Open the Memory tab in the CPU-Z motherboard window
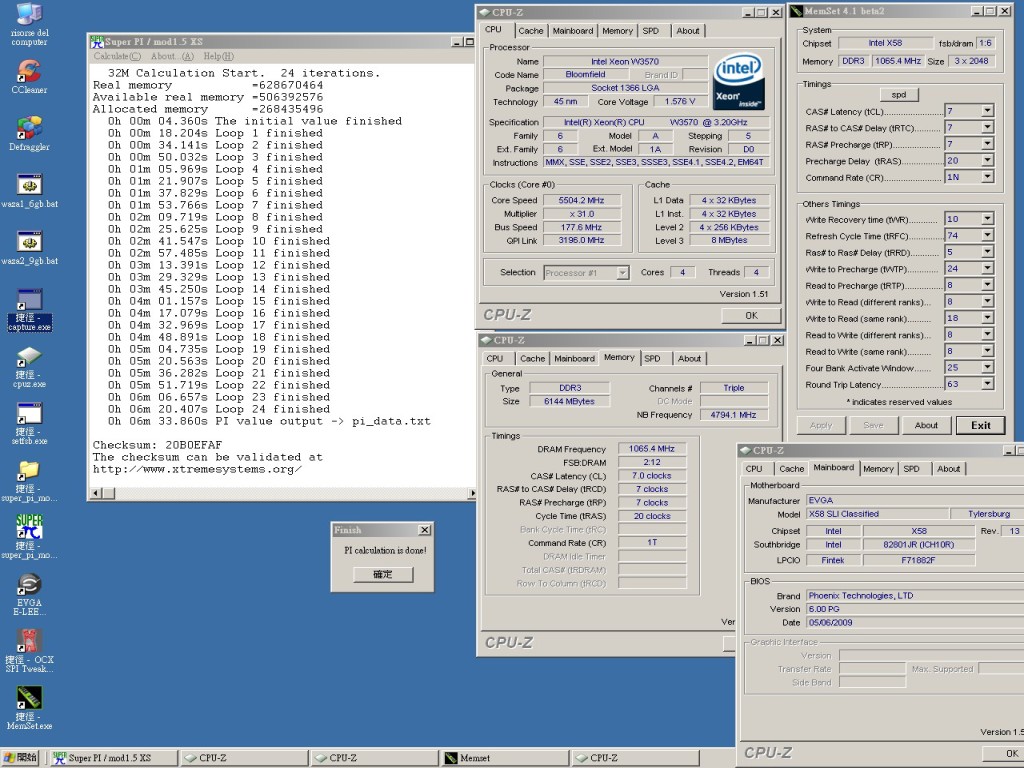Image resolution: width=1024 pixels, height=768 pixels. point(878,469)
